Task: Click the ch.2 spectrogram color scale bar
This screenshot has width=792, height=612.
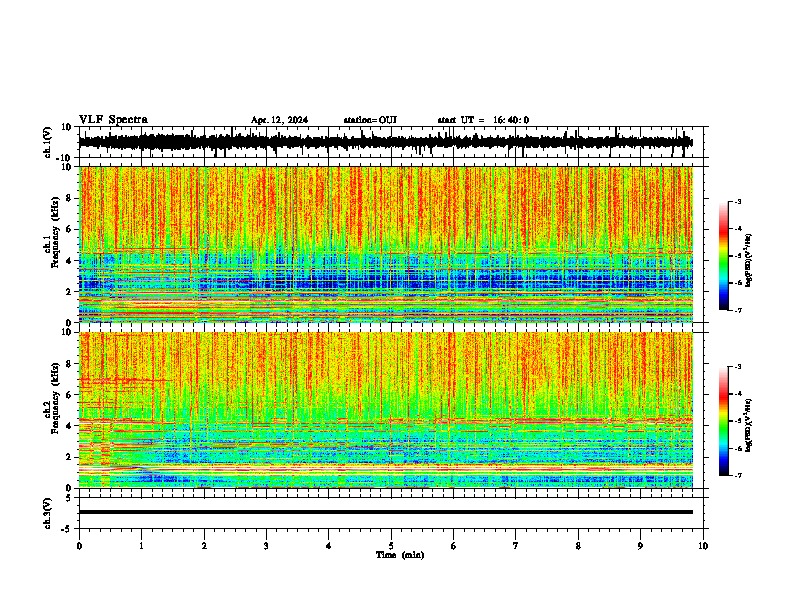Action: click(x=724, y=421)
